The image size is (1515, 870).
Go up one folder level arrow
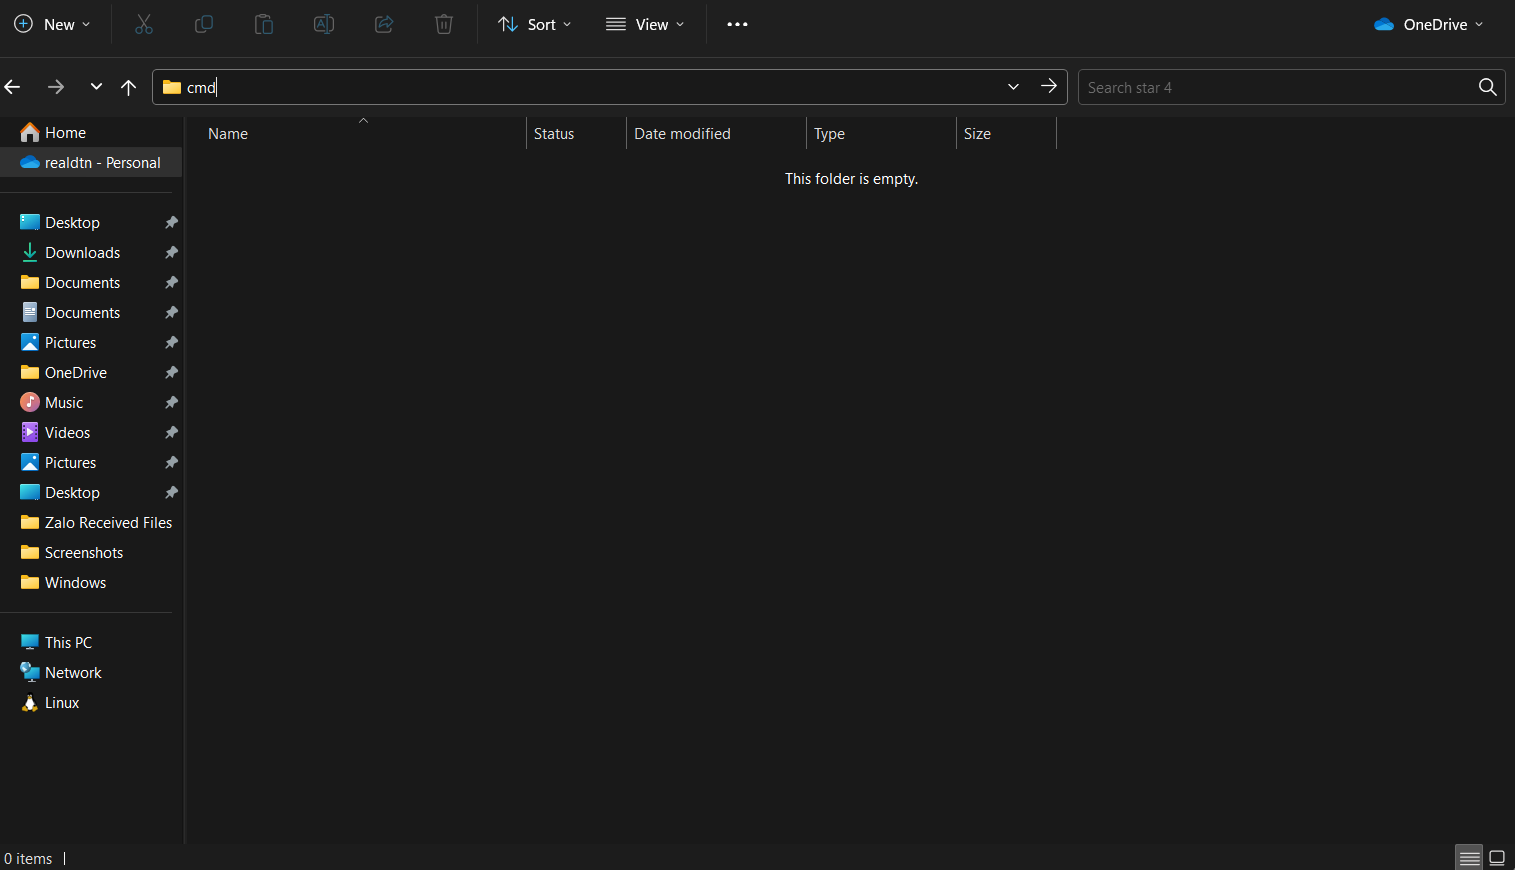click(128, 87)
